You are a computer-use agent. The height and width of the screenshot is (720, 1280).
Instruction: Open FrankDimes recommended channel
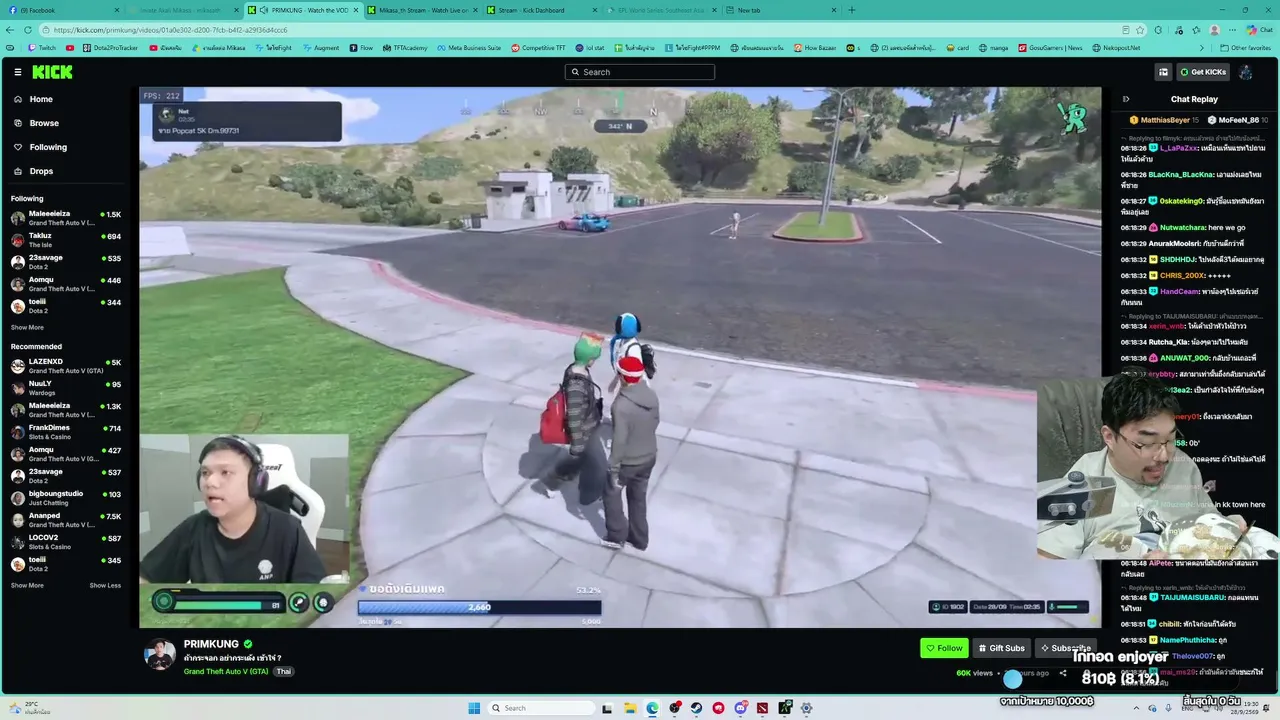click(x=66, y=431)
